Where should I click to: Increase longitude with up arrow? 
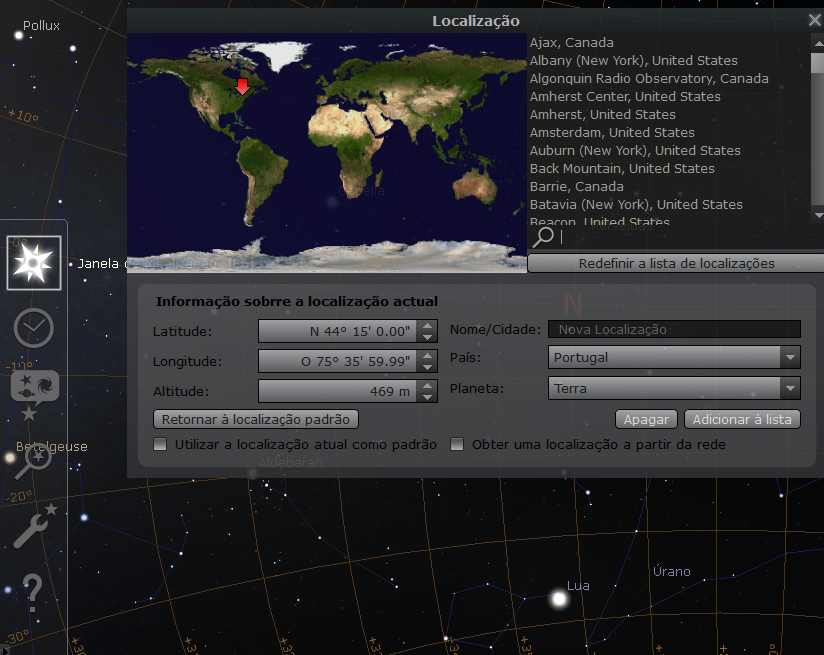pos(427,356)
